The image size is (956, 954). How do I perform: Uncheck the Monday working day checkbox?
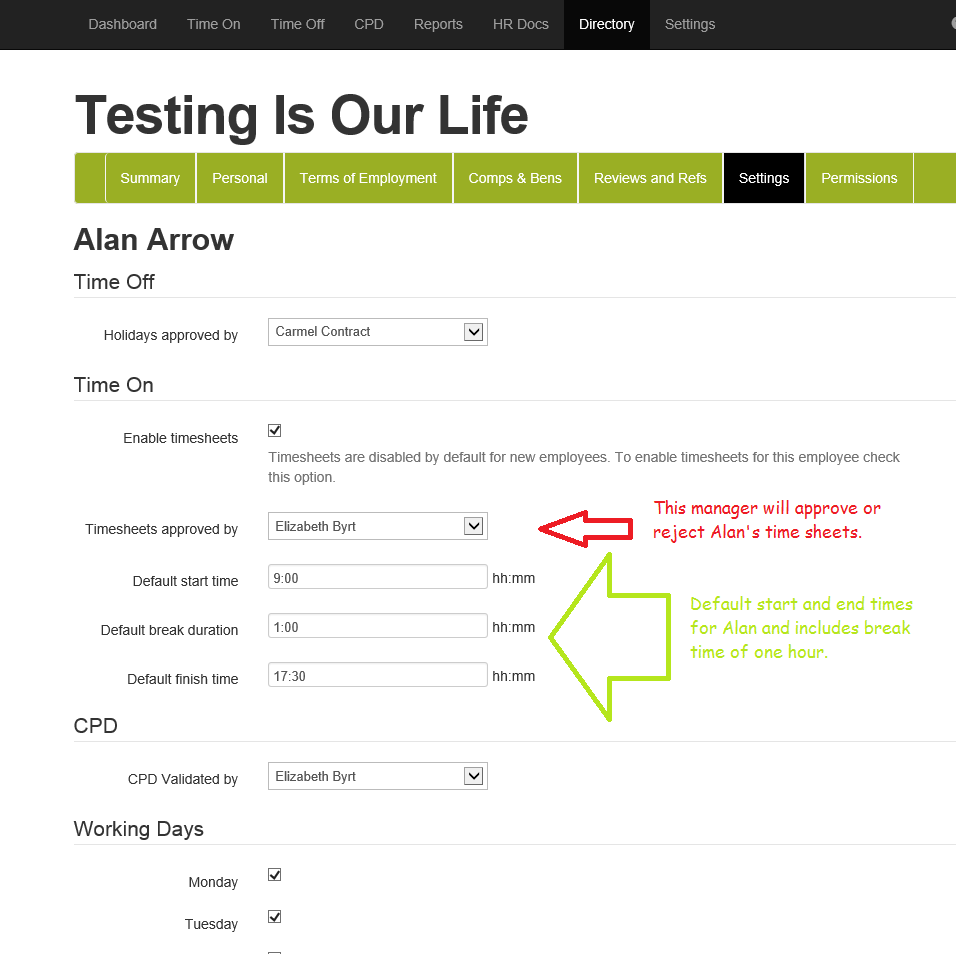coord(275,875)
